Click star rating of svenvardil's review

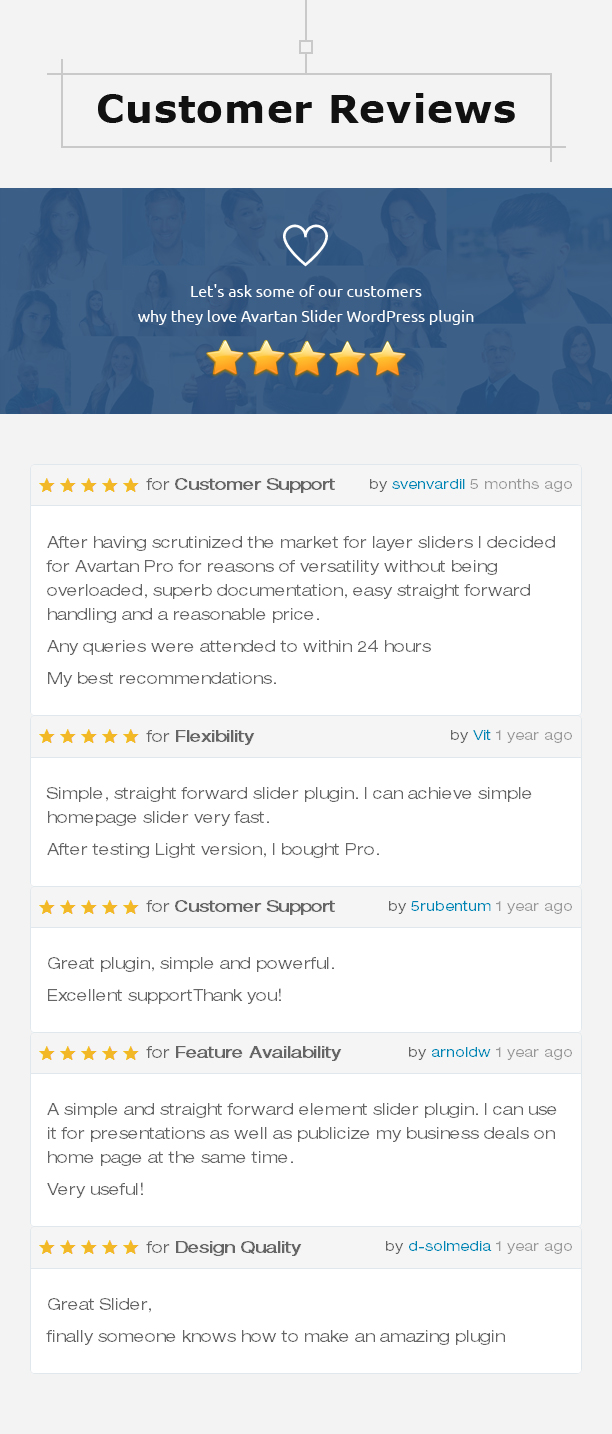pyautogui.click(x=89, y=485)
